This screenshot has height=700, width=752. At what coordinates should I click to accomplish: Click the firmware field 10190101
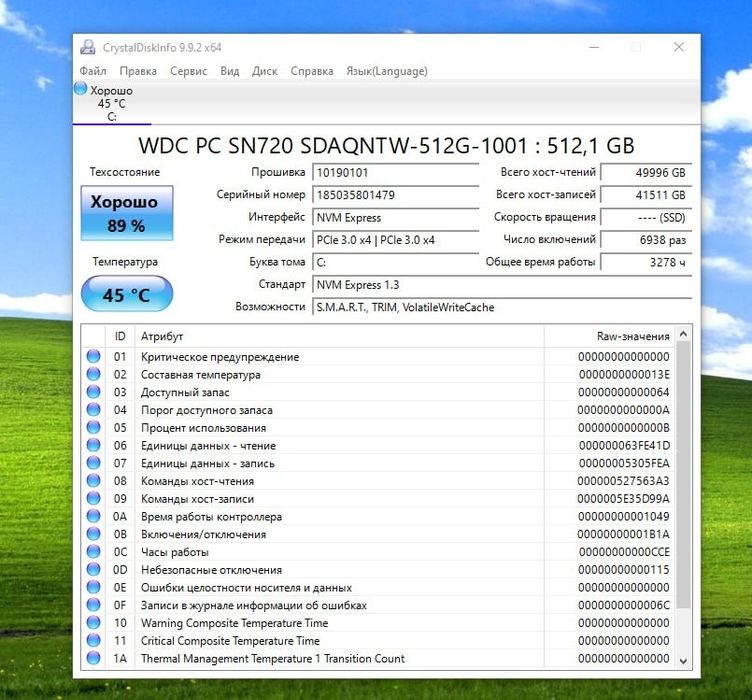pyautogui.click(x=395, y=173)
